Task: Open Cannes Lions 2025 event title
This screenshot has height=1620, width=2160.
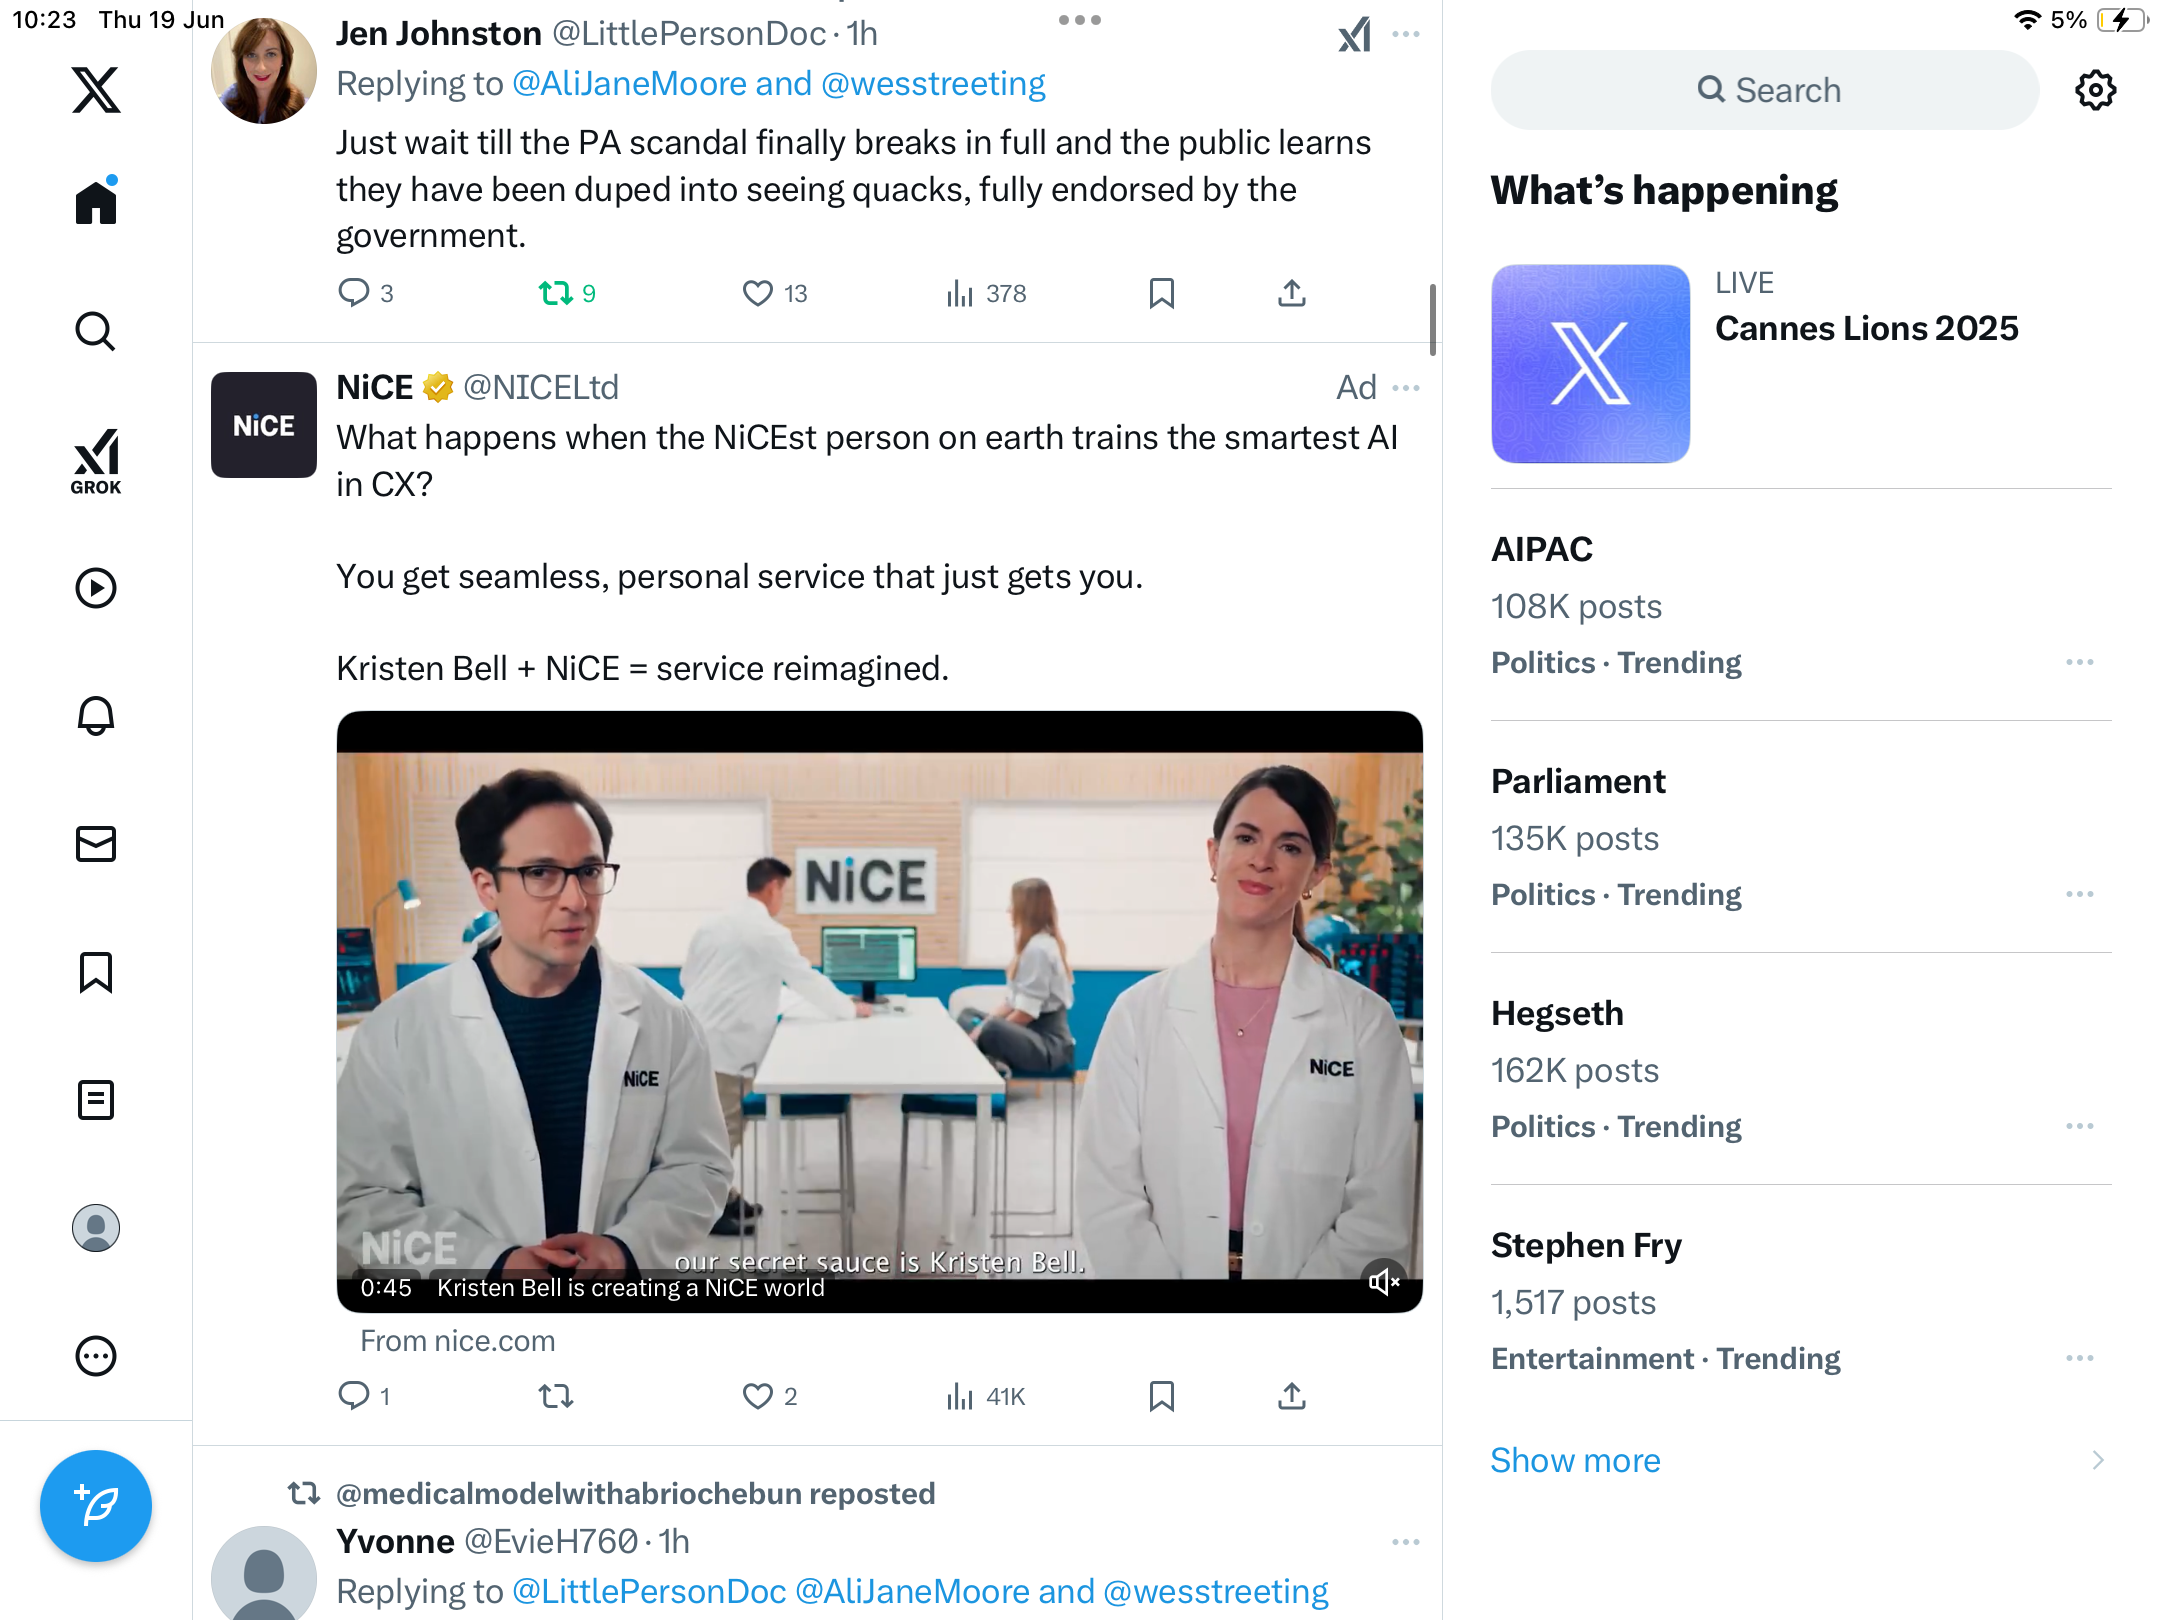Action: (1866, 328)
